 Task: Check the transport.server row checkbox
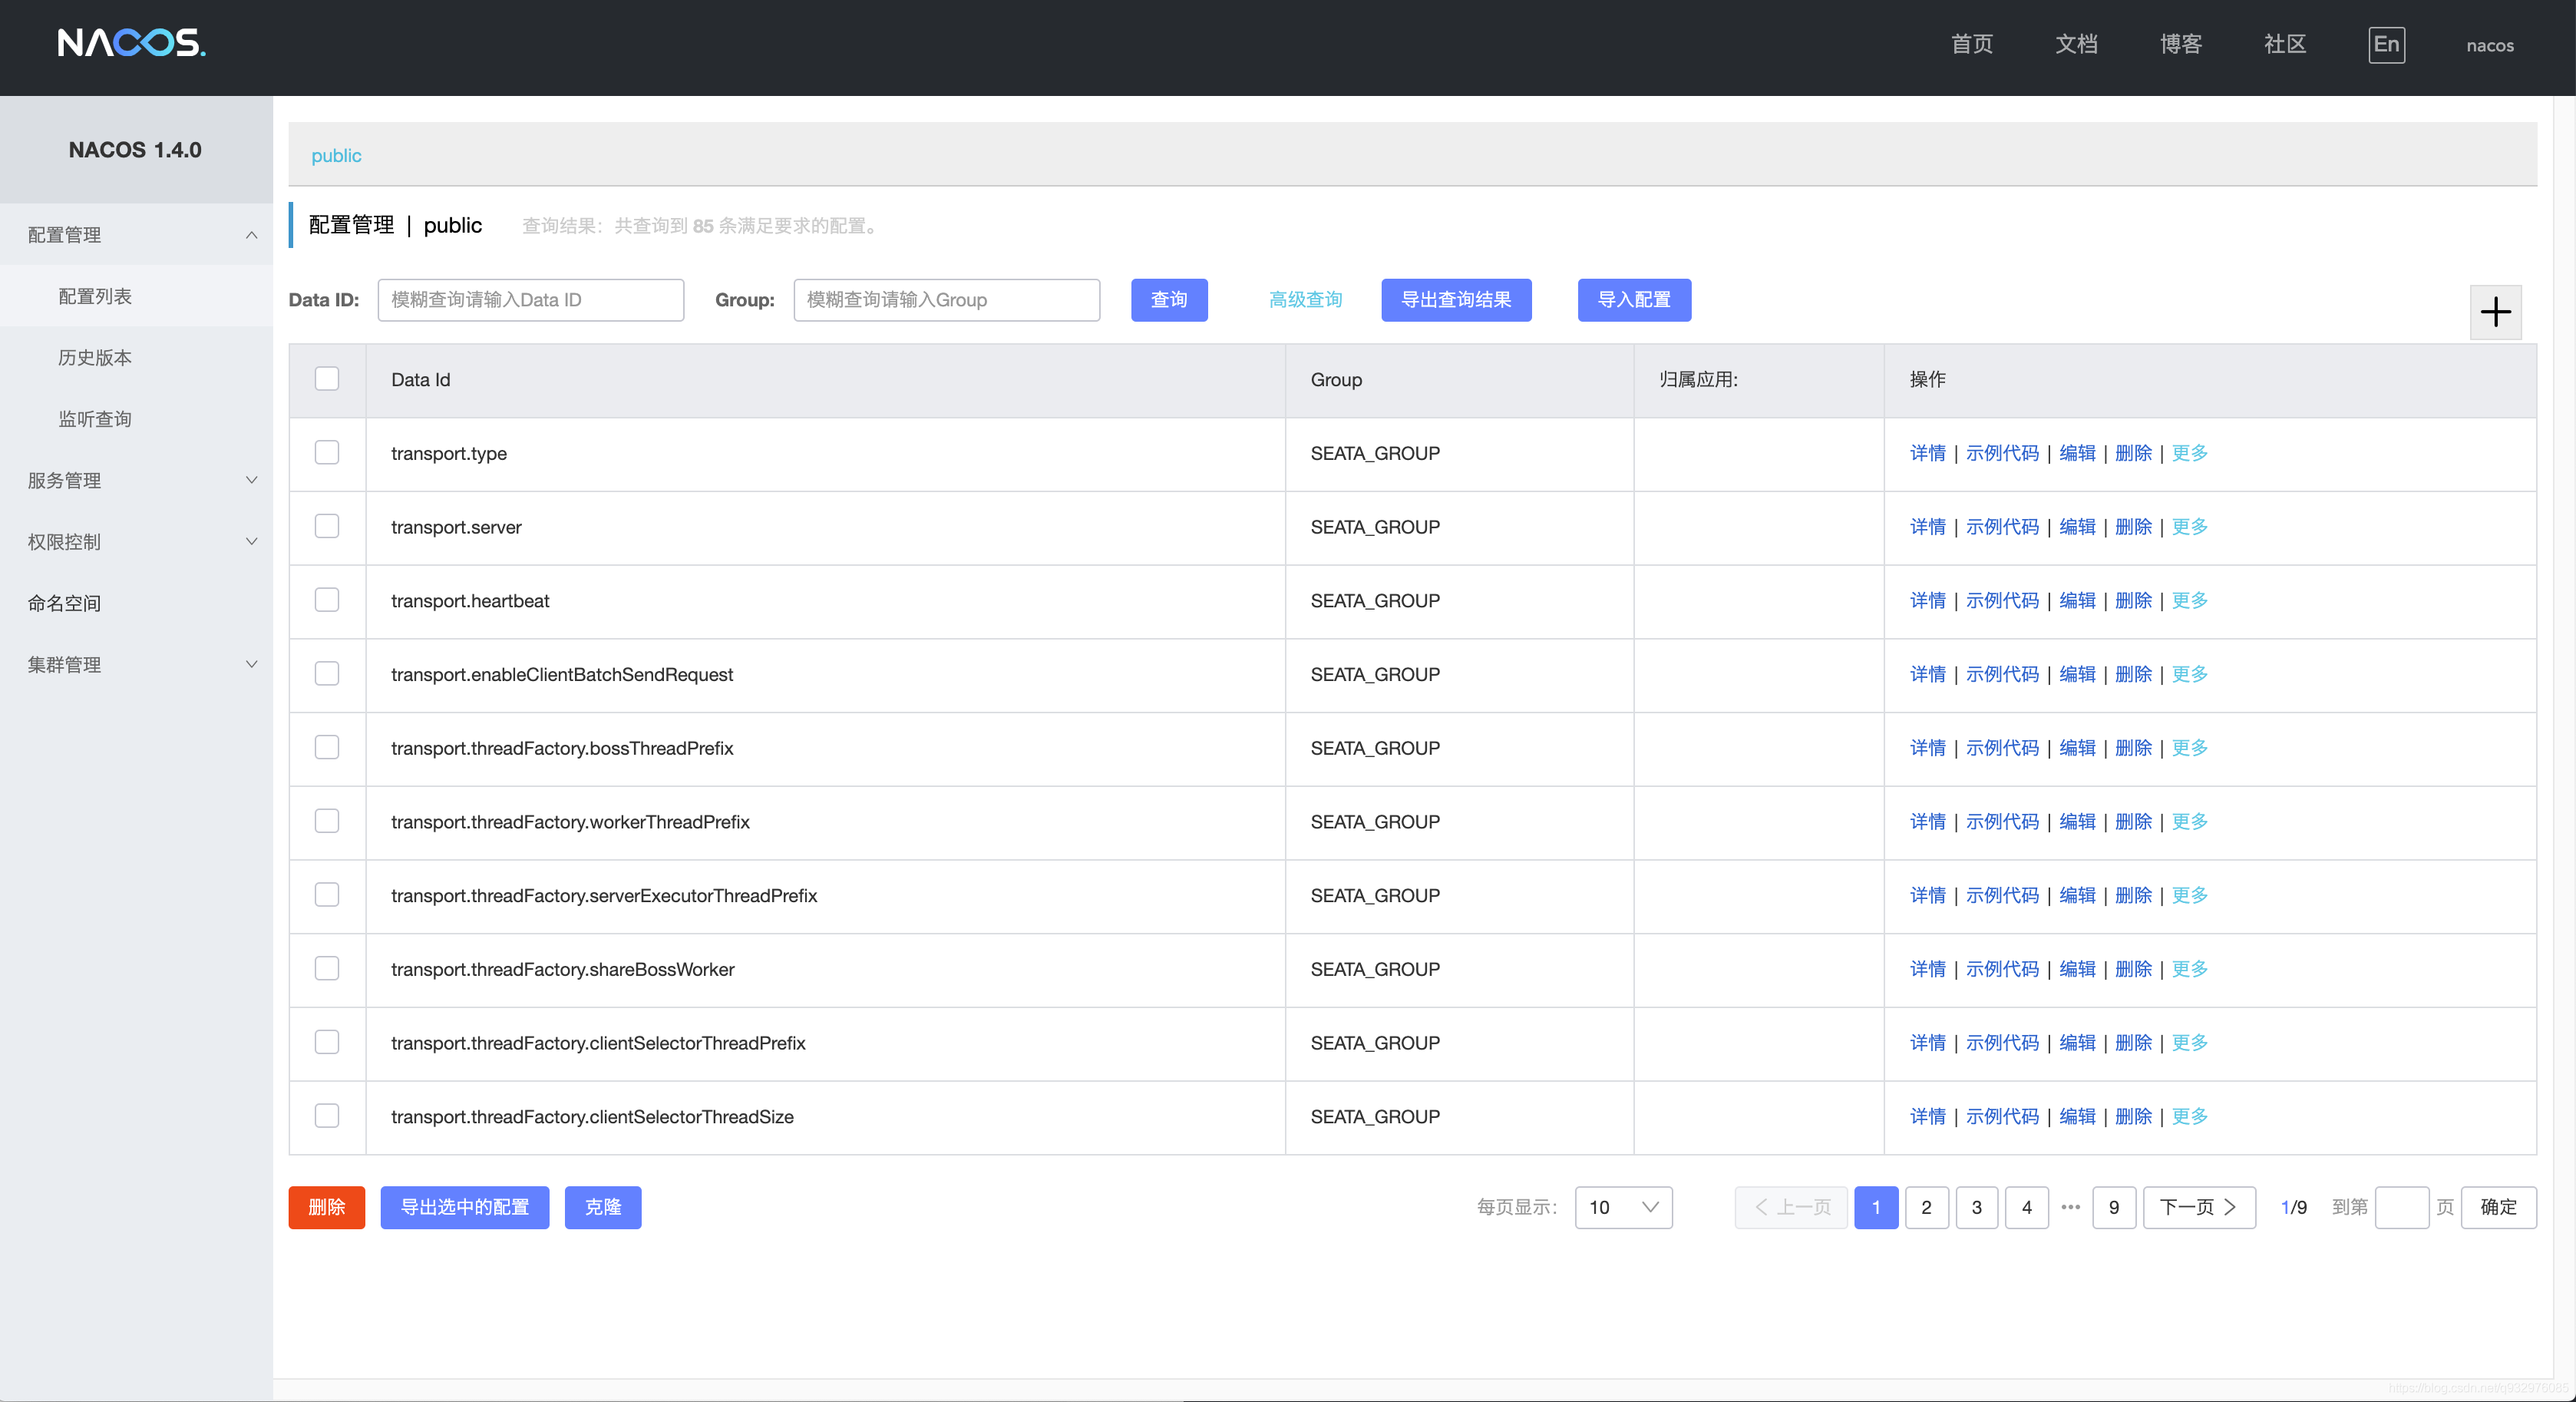(x=327, y=527)
